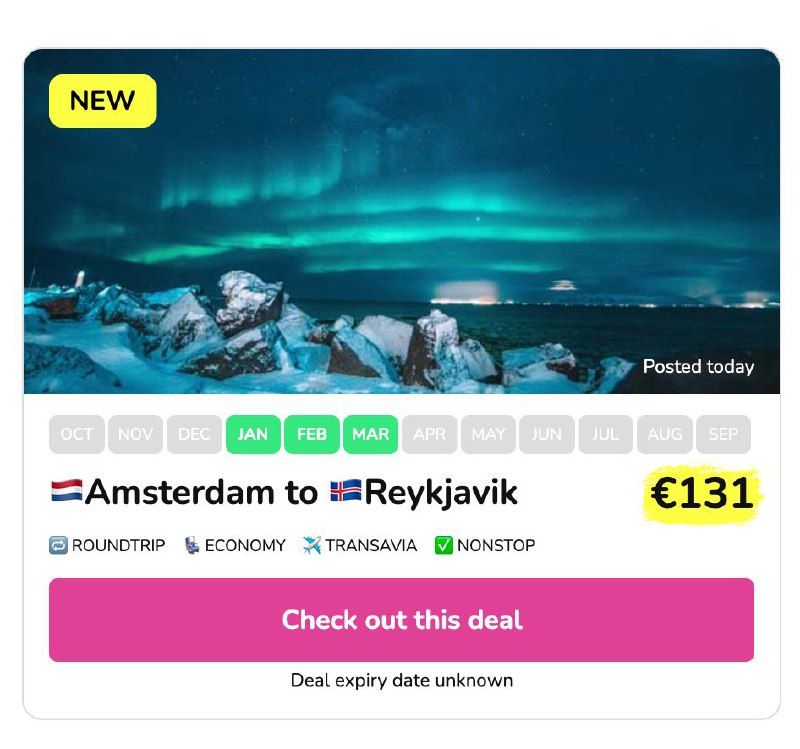The image size is (800, 749).
Task: Click the Transavia airplane icon
Action: [312, 545]
